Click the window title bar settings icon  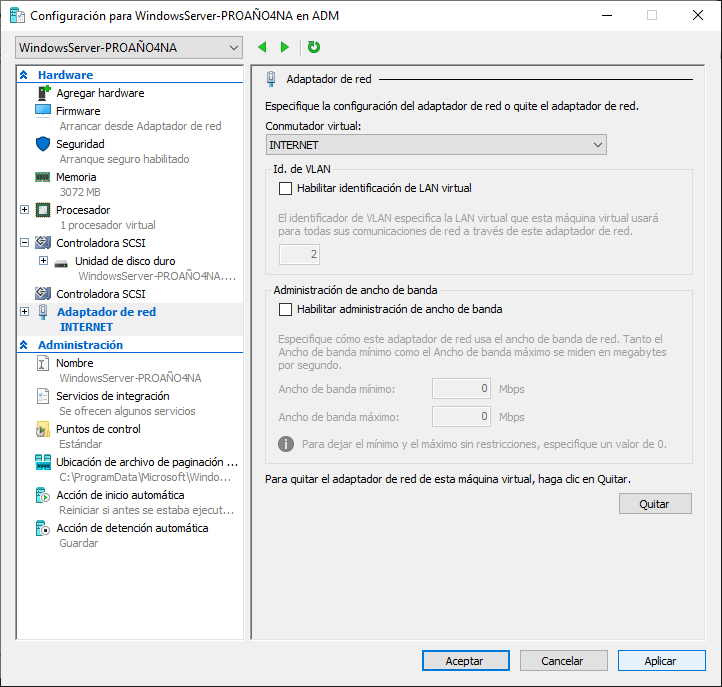pyautogui.click(x=17, y=15)
